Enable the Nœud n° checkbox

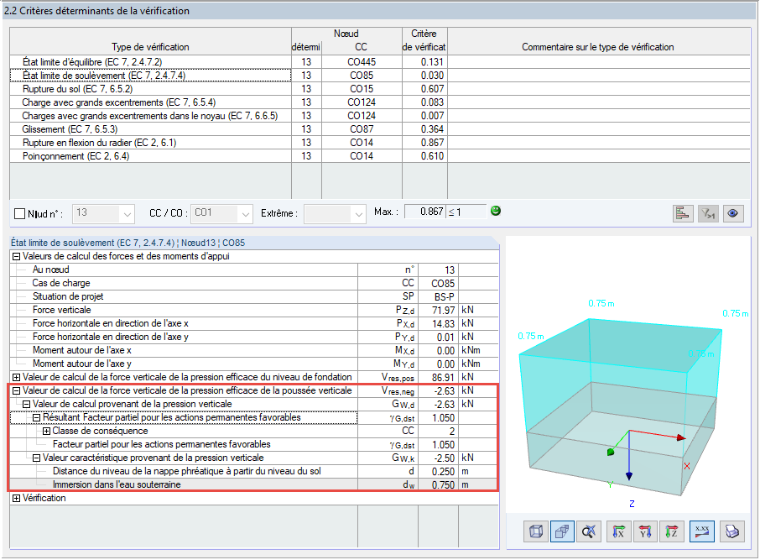click(x=19, y=214)
